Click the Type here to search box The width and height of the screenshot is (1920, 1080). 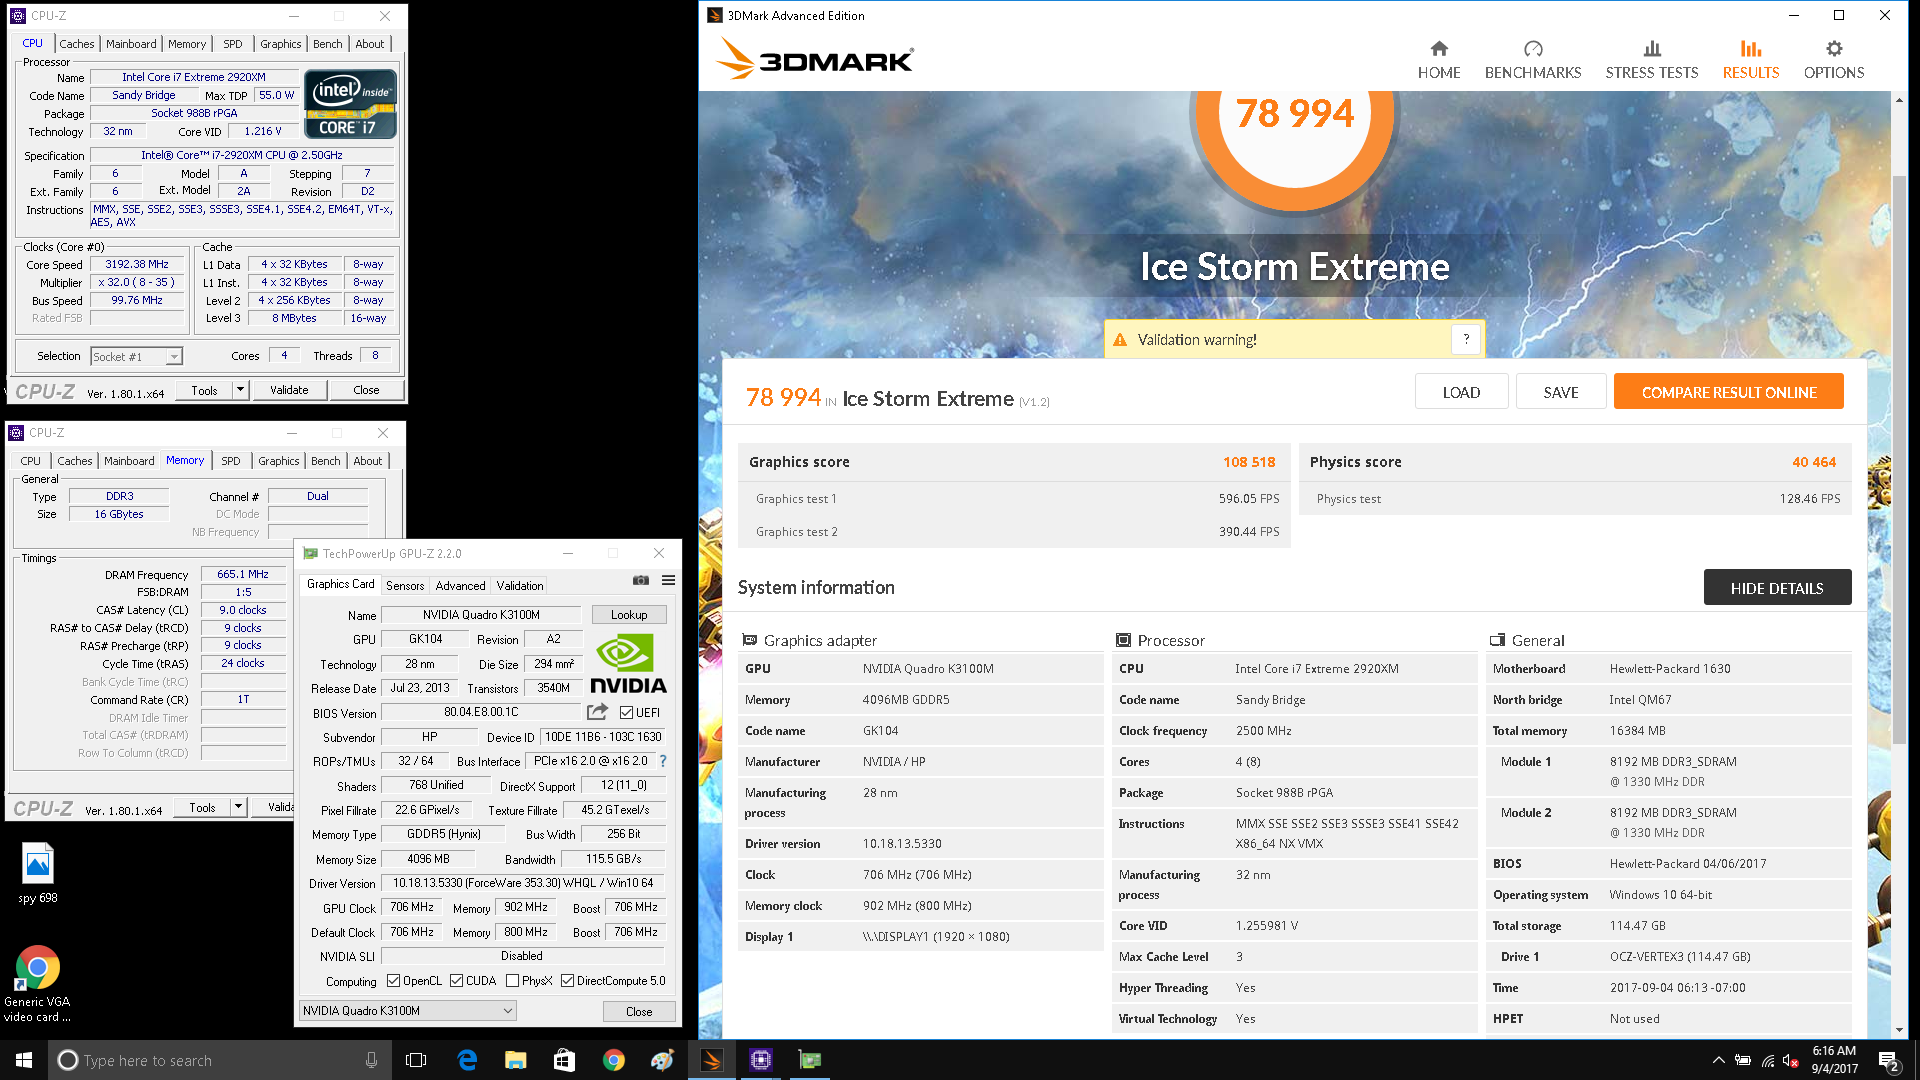click(x=218, y=1060)
